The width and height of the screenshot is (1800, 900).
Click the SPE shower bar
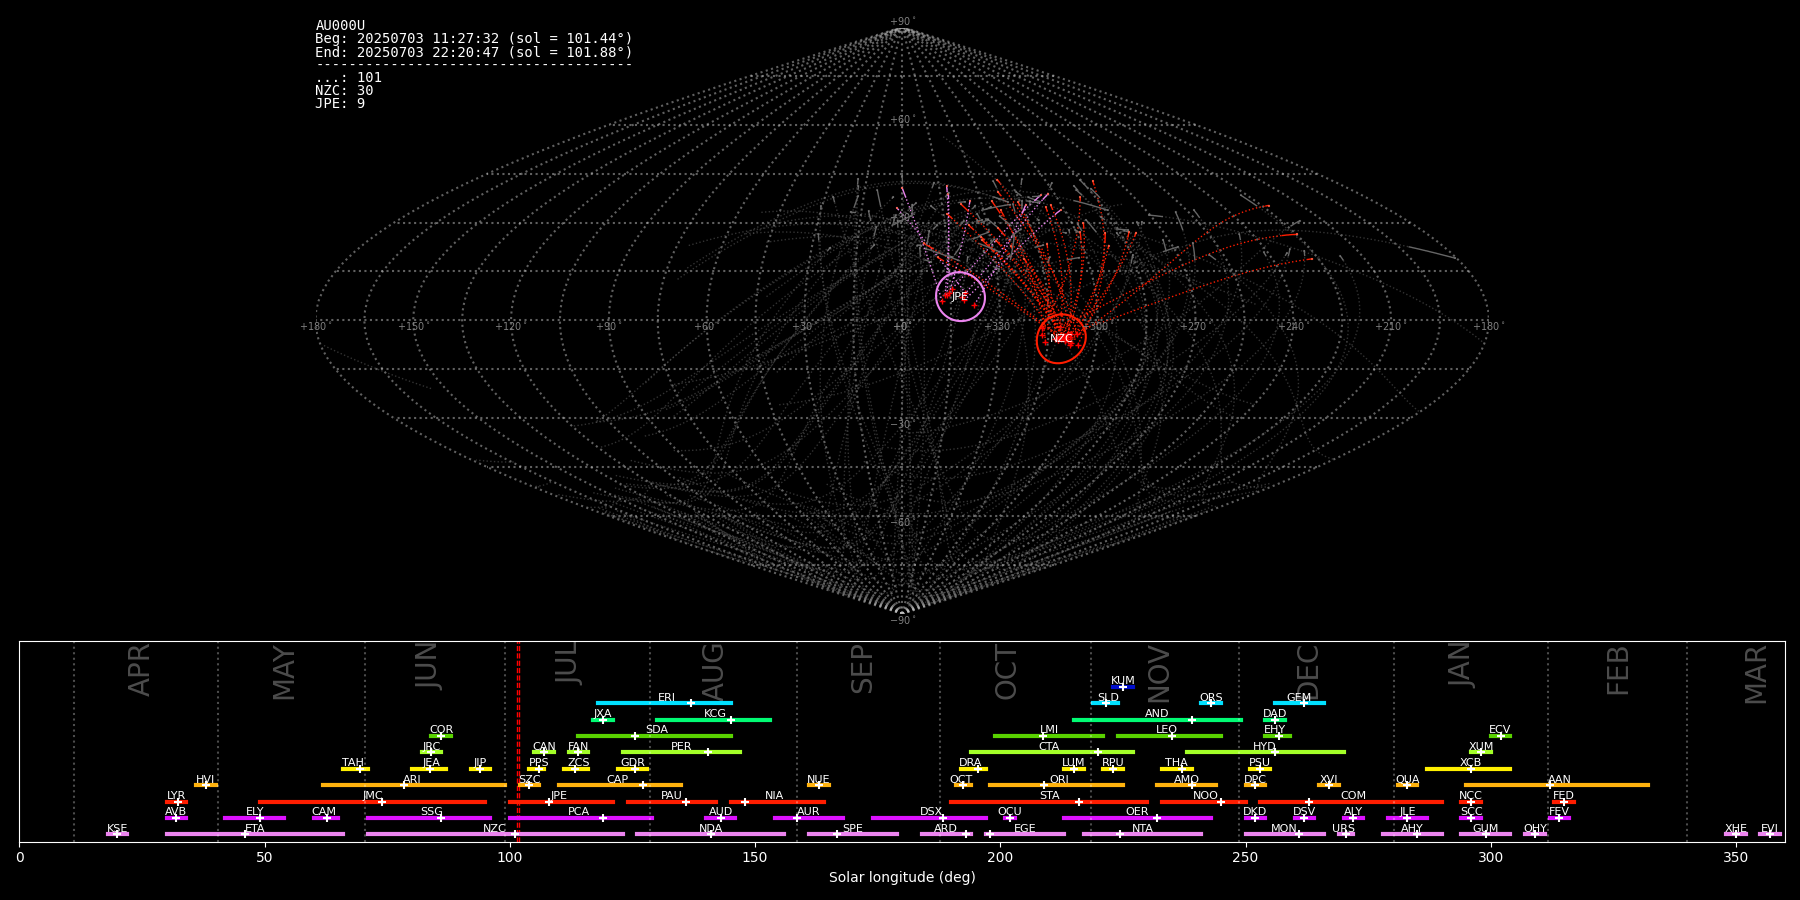click(x=852, y=834)
